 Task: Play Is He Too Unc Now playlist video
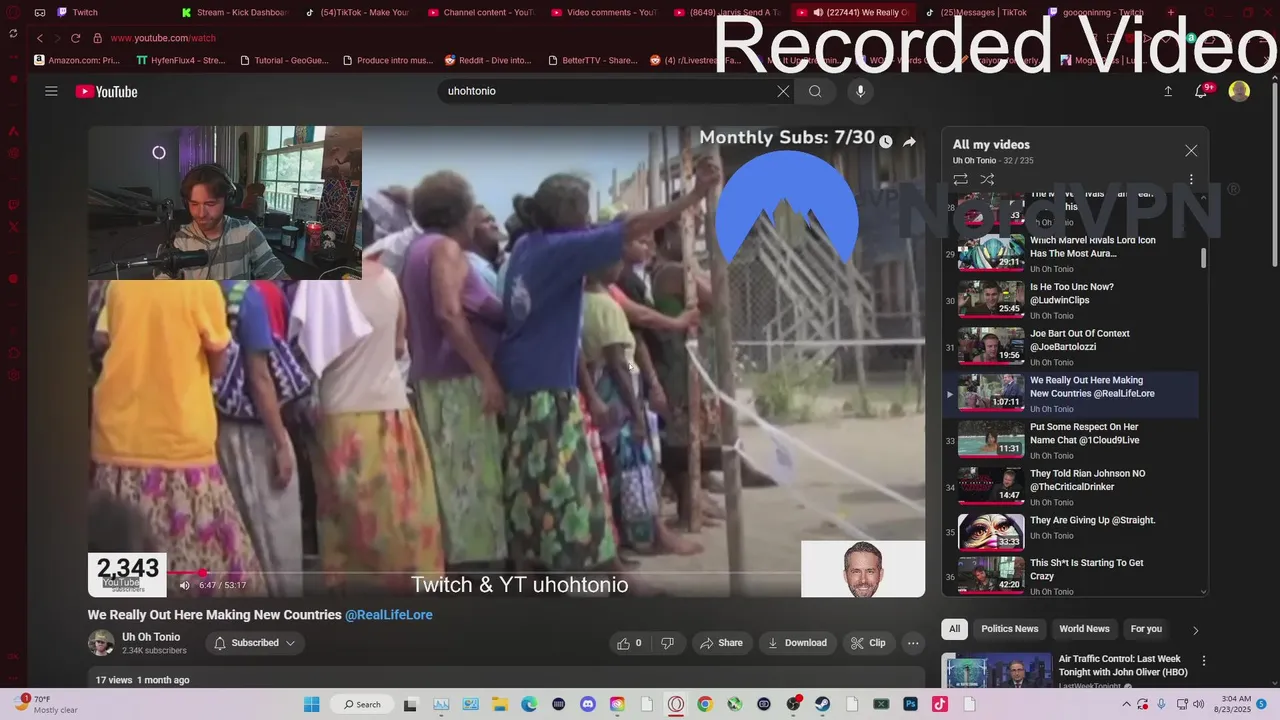1070,300
